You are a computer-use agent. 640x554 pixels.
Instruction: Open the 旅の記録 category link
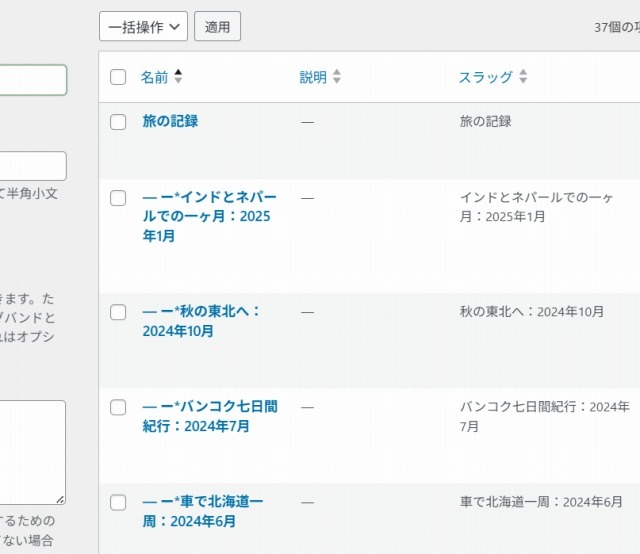(170, 121)
